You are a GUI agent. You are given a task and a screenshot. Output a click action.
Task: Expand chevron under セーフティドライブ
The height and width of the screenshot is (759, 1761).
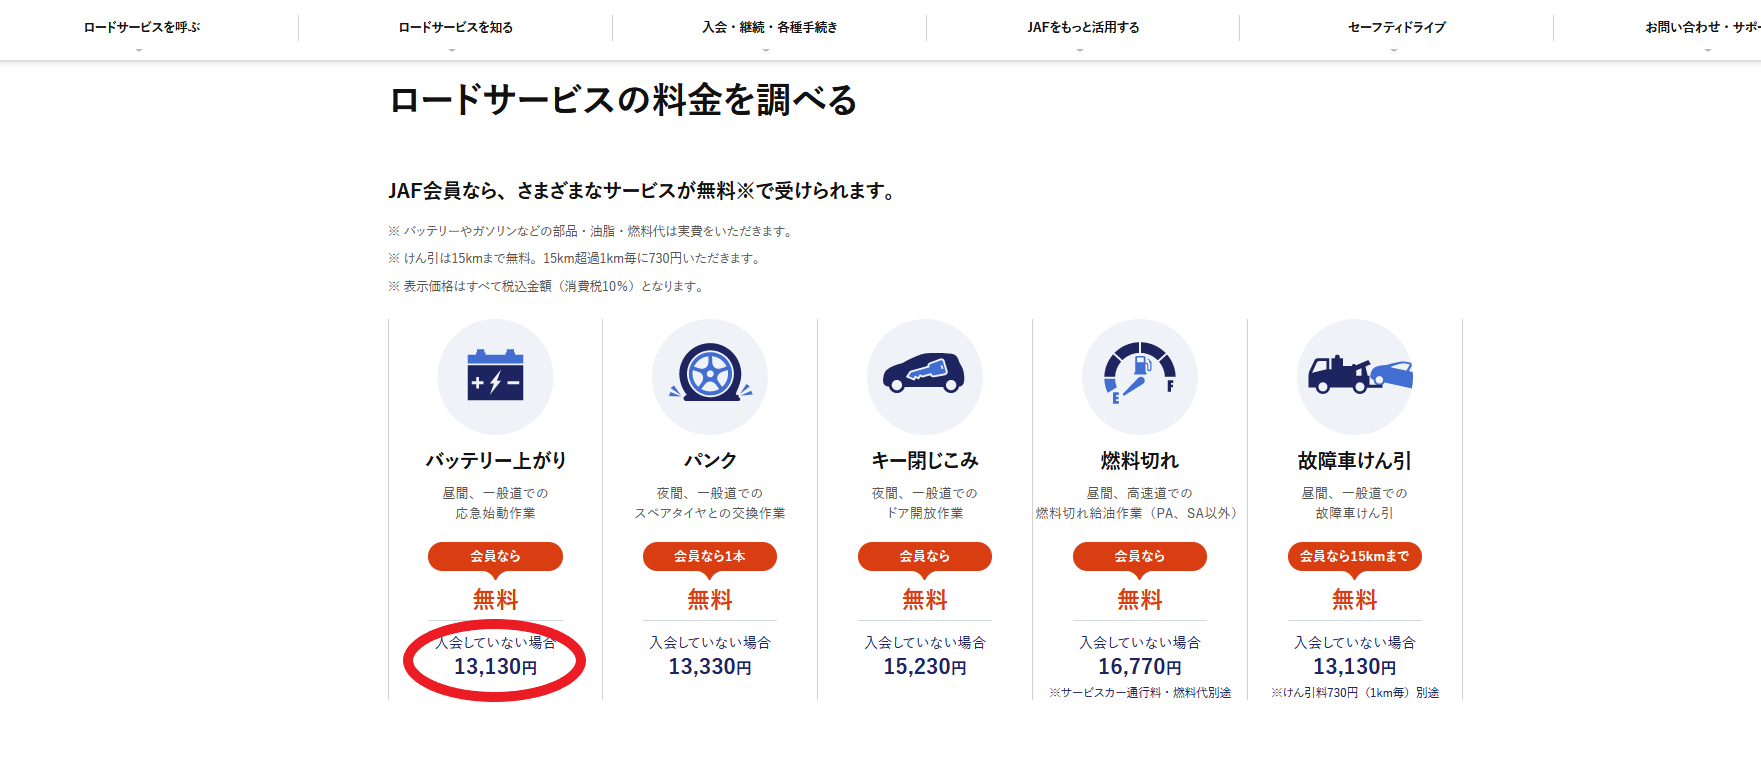(x=1394, y=50)
